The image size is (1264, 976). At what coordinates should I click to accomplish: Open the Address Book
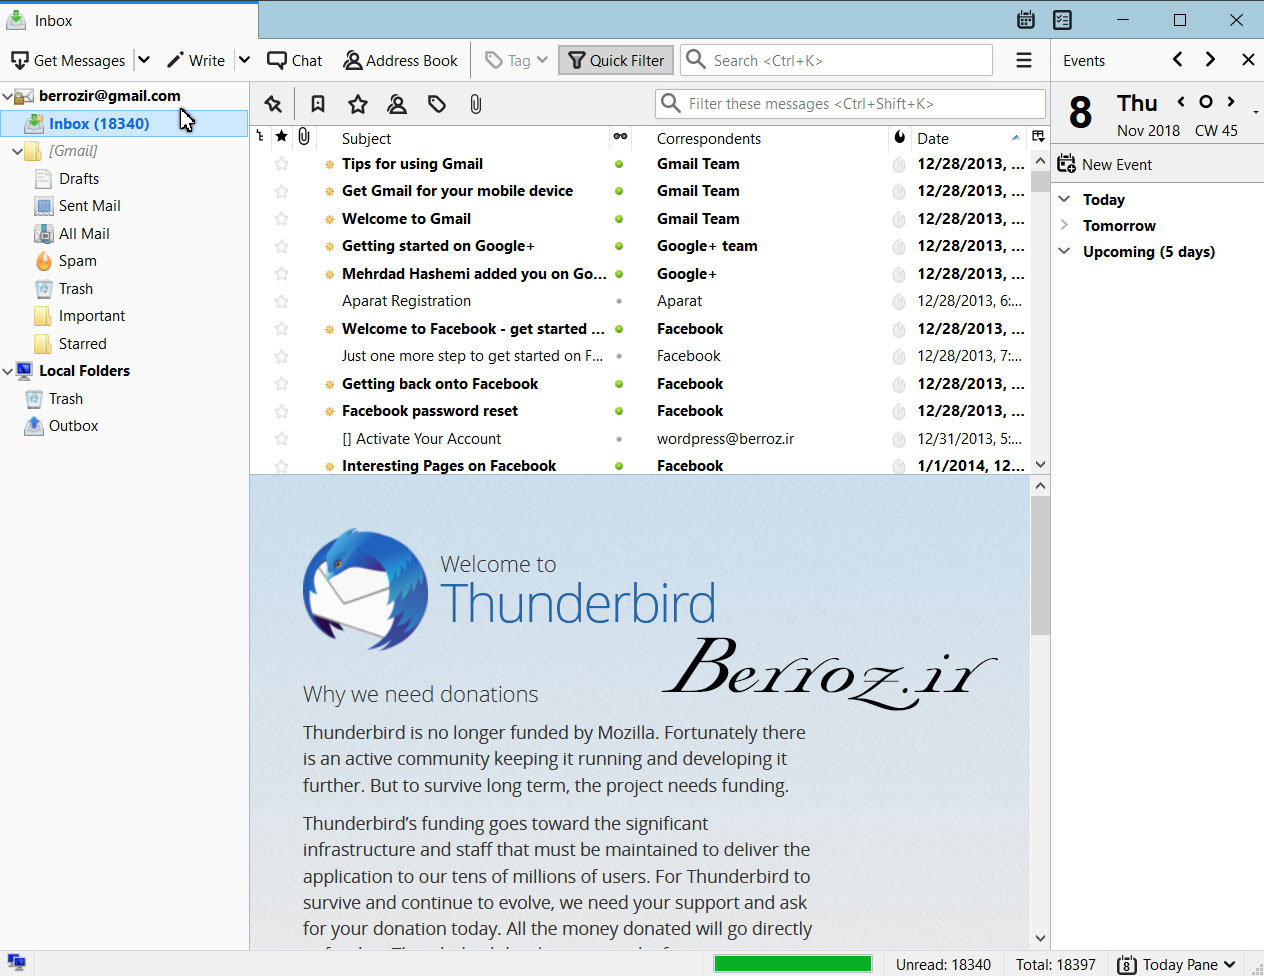(400, 60)
